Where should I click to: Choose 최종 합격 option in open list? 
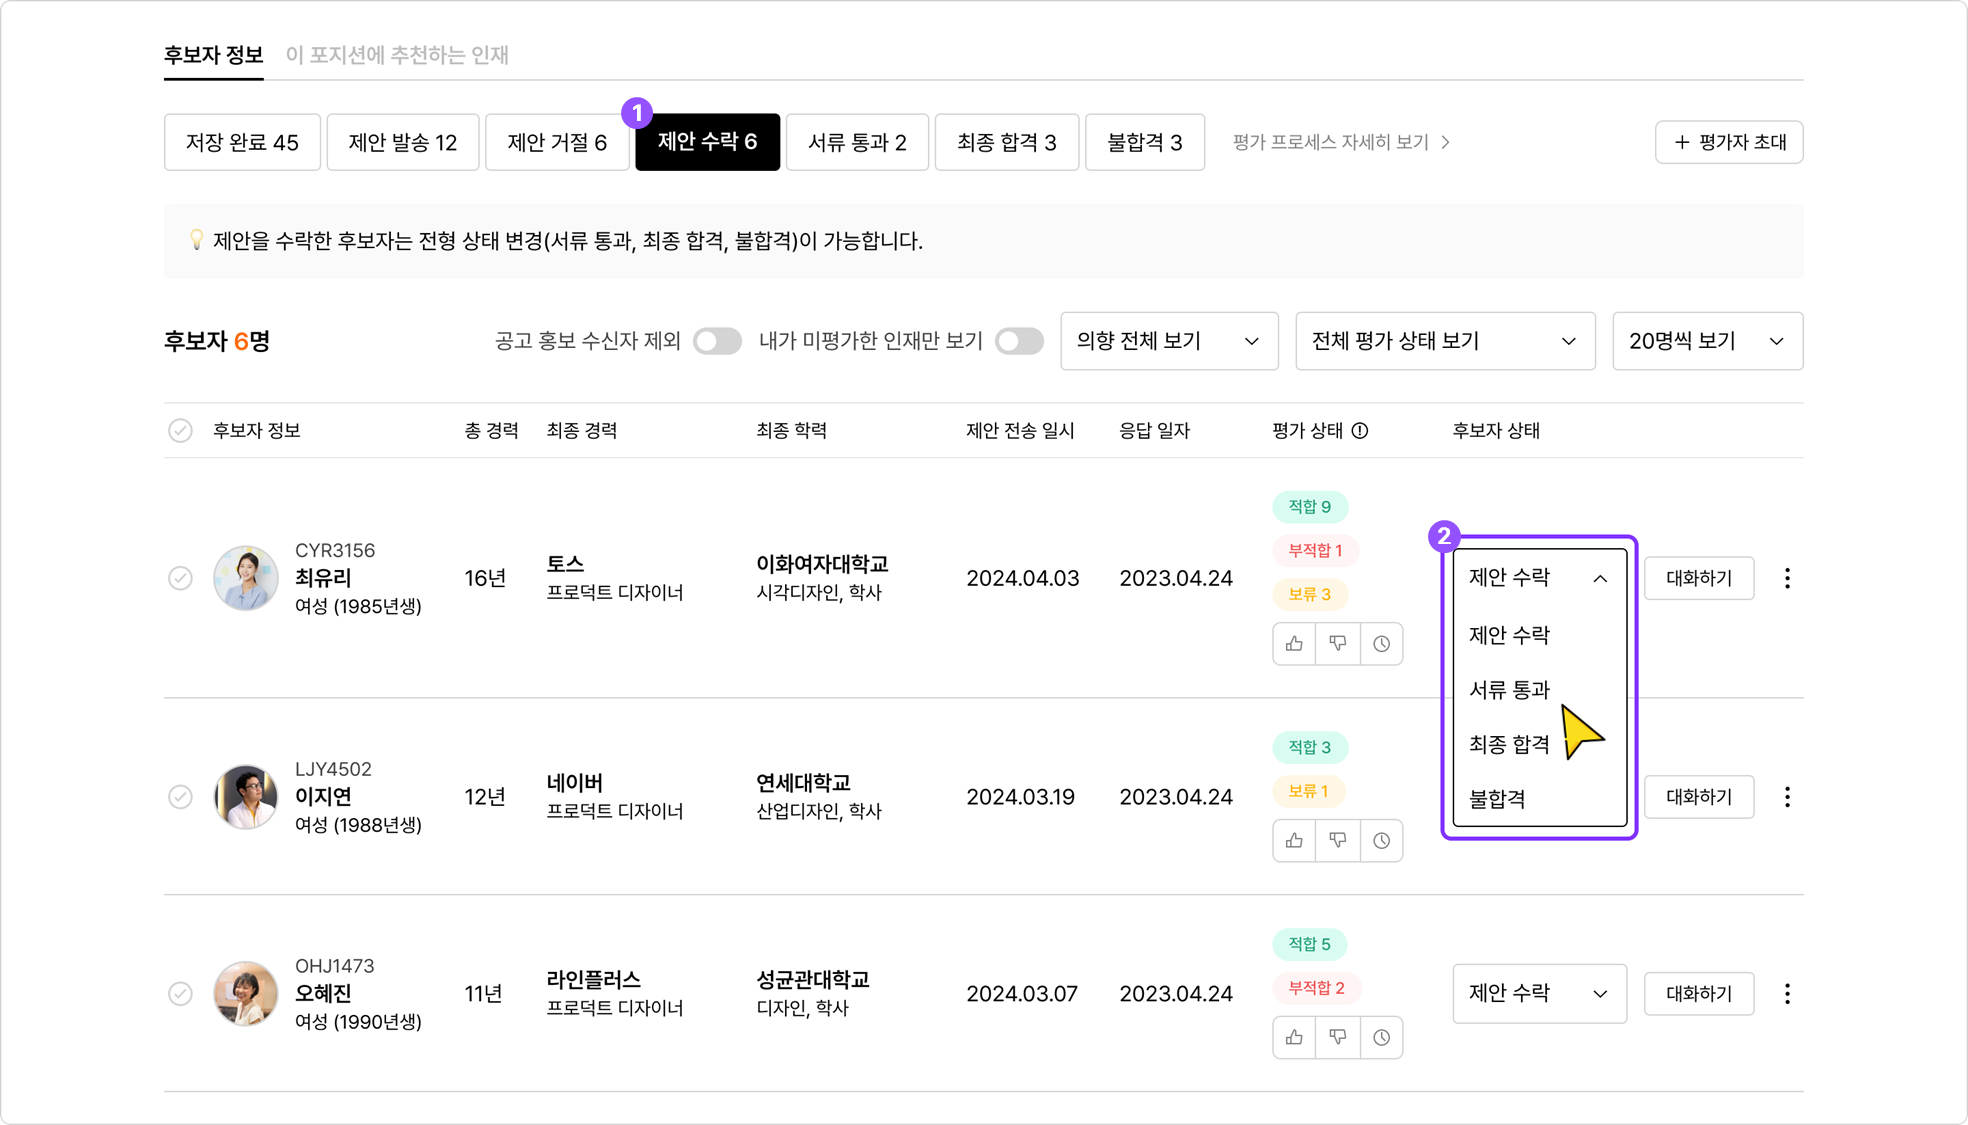pos(1539,744)
